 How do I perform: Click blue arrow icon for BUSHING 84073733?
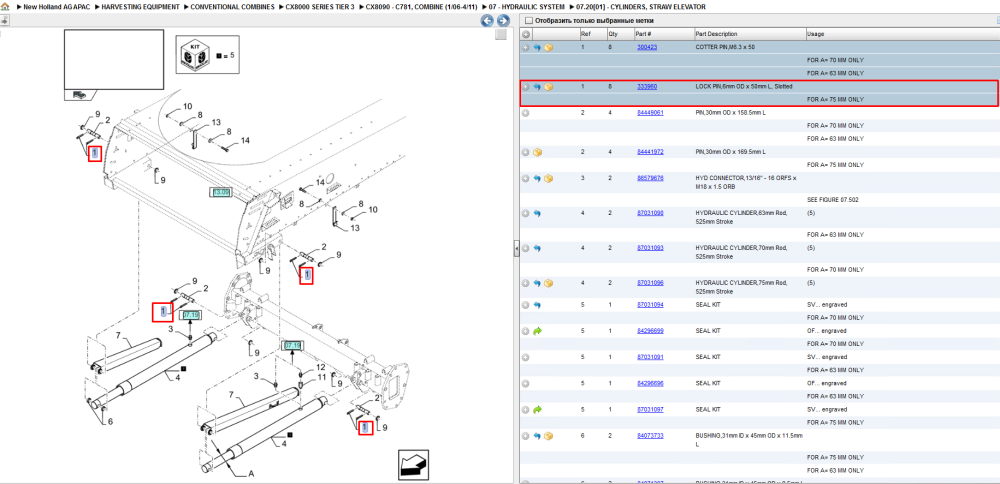click(x=537, y=436)
